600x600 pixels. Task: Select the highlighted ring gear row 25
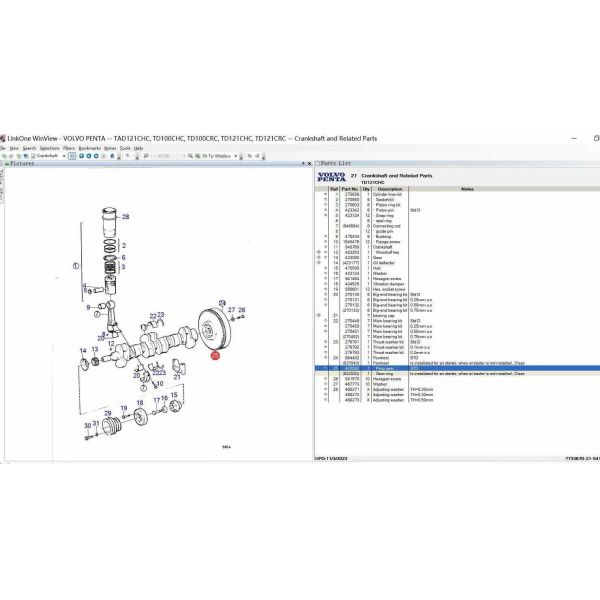(x=457, y=368)
